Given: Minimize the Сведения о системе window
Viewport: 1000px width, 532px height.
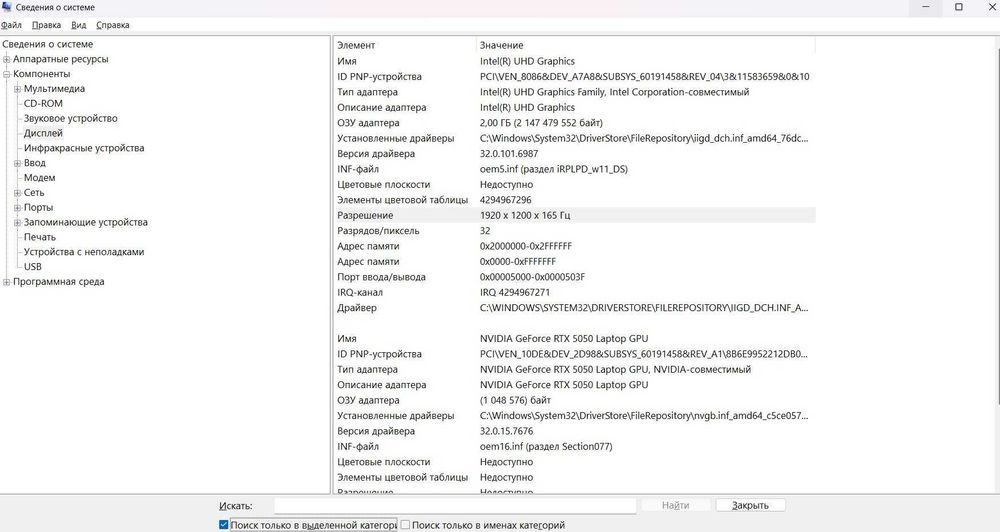Looking at the screenshot, I should (926, 7).
